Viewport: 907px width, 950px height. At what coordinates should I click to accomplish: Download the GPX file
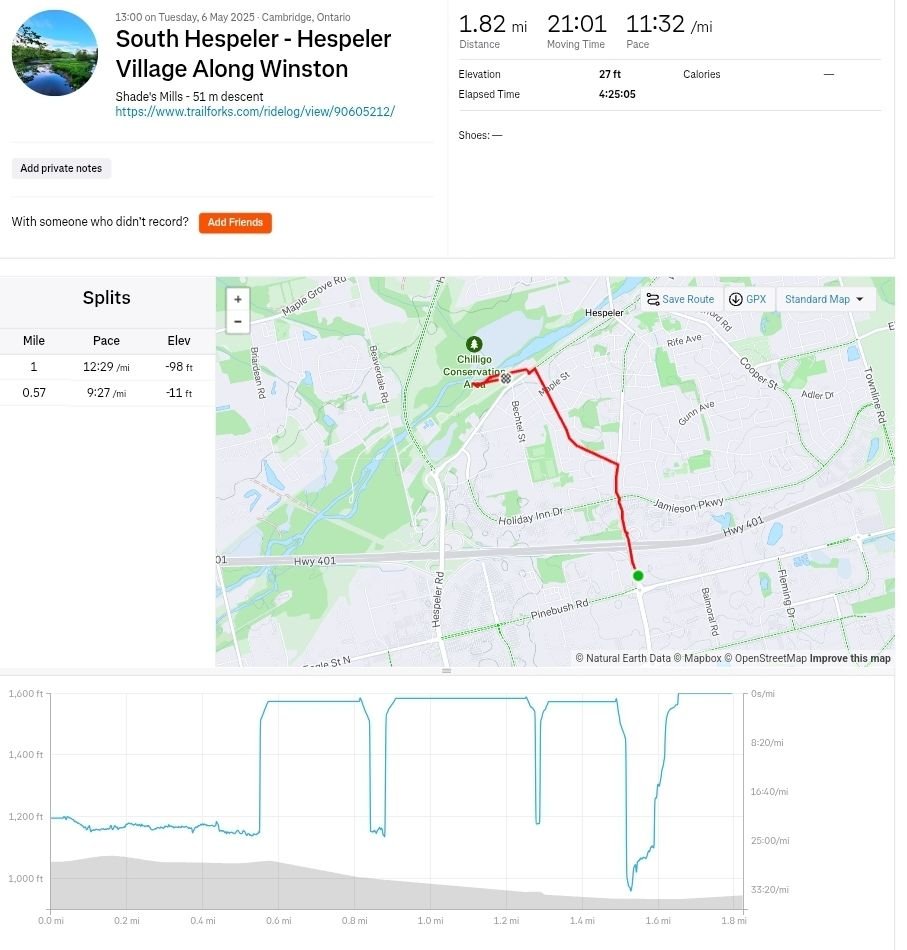[749, 299]
